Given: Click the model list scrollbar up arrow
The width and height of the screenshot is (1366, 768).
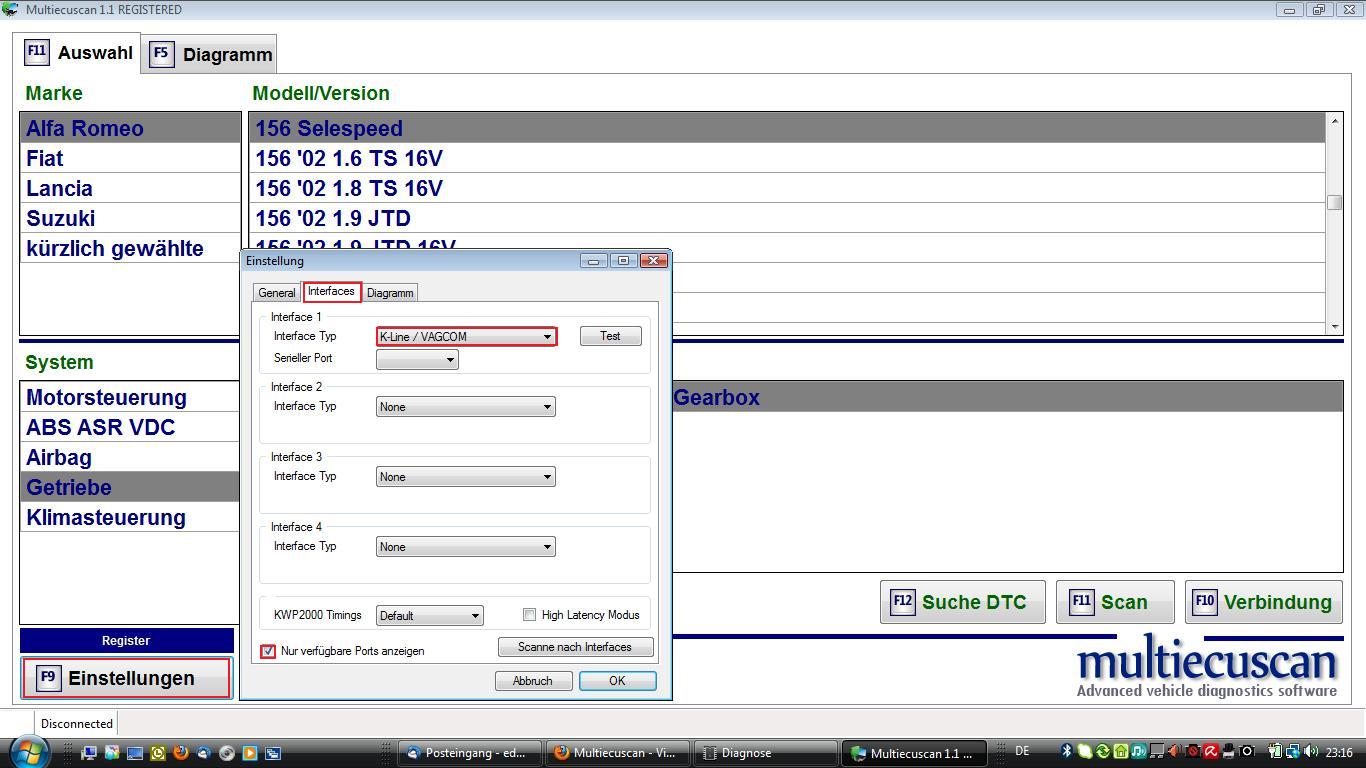Looking at the screenshot, I should click(1334, 121).
